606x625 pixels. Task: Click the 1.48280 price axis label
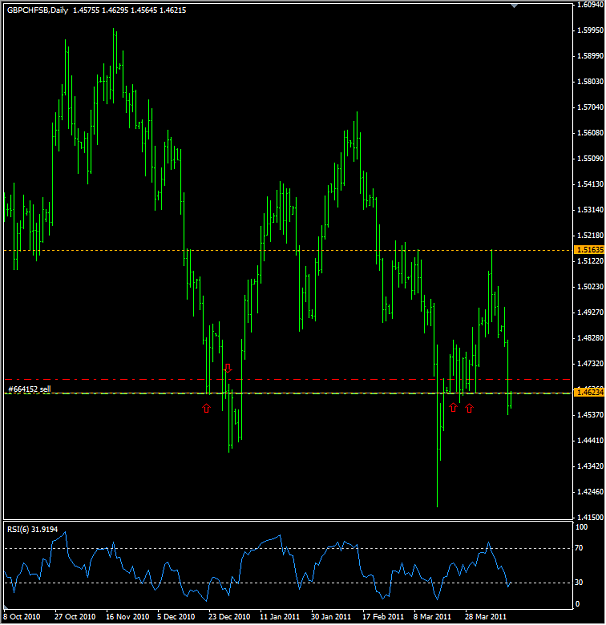tap(590, 338)
